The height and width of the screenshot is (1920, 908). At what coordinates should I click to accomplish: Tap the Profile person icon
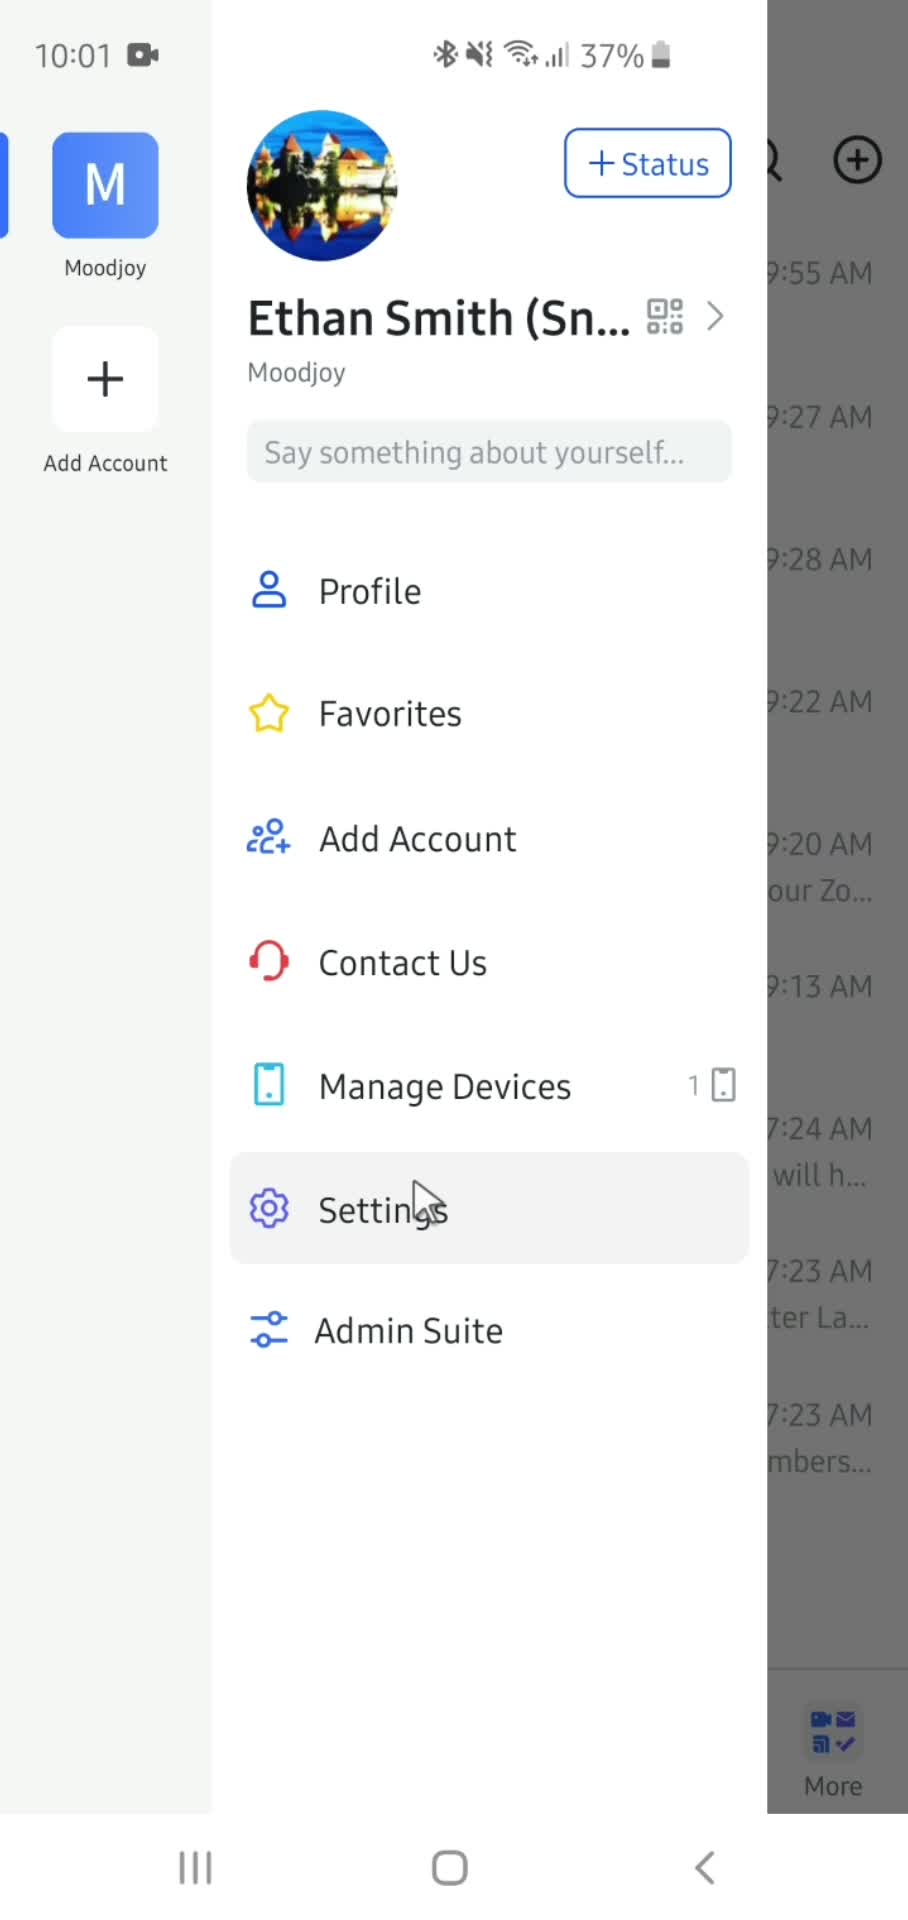pos(268,590)
